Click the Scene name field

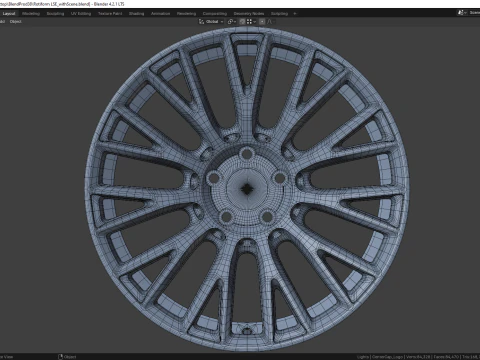(474, 13)
